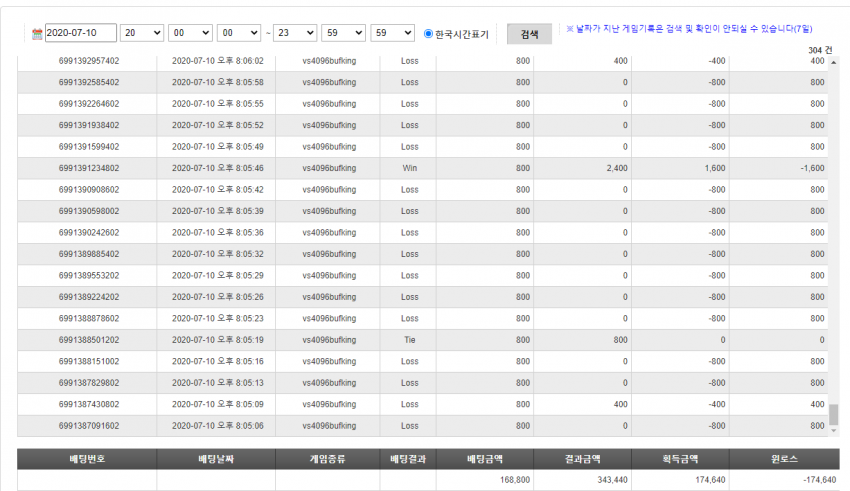Open the end hour dropdown showing 23
The width and height of the screenshot is (850, 491).
coord(295,33)
